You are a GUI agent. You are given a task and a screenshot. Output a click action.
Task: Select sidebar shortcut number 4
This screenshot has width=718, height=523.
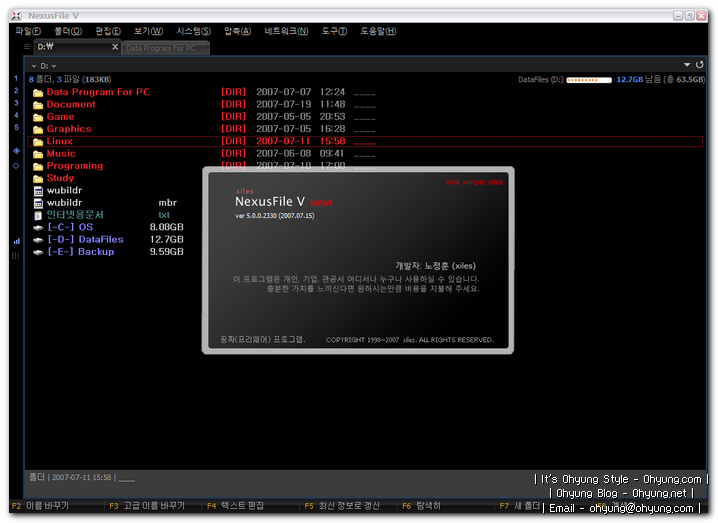[x=16, y=115]
